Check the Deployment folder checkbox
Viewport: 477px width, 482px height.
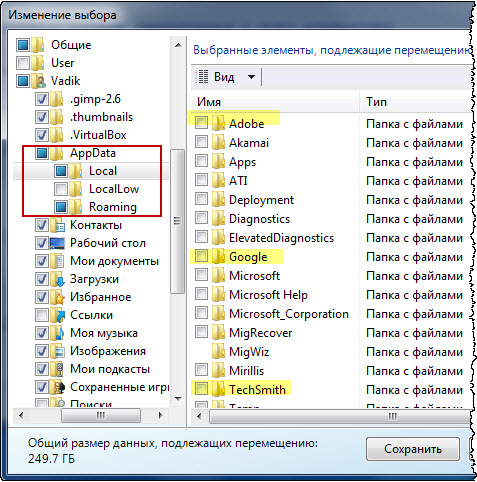coord(201,199)
